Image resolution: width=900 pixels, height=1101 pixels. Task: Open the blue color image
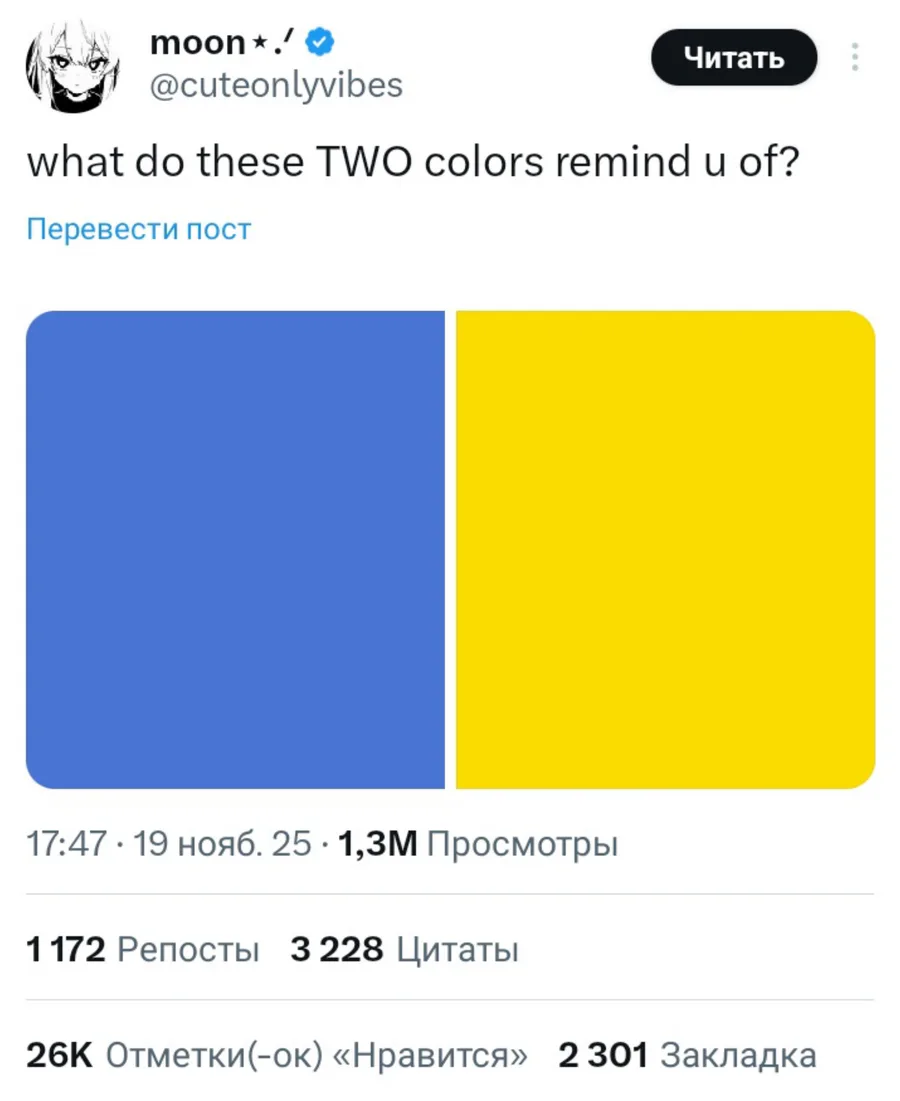[x=235, y=549]
